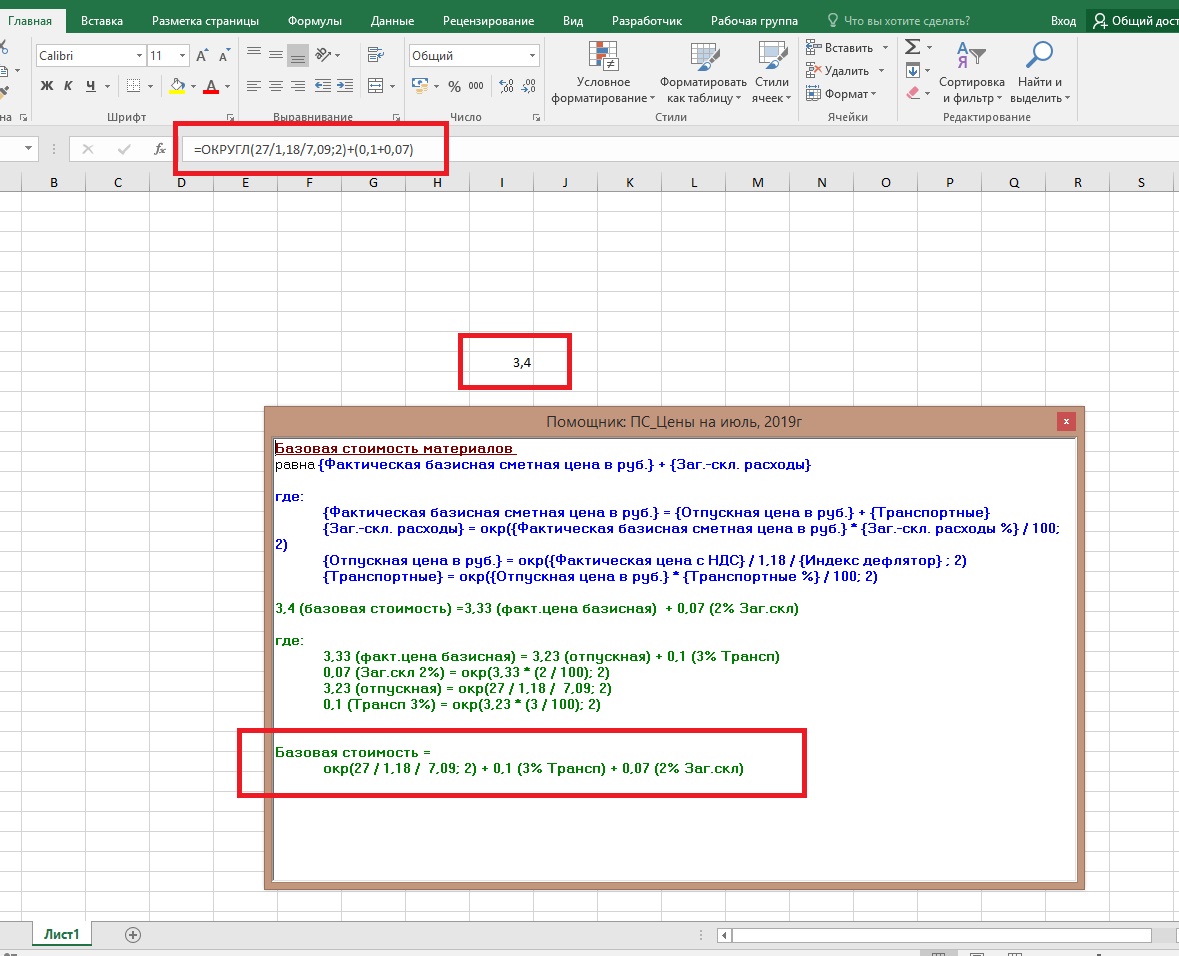The height and width of the screenshot is (956, 1179).
Task: Open merge cells dropdown arrow
Action: point(392,86)
